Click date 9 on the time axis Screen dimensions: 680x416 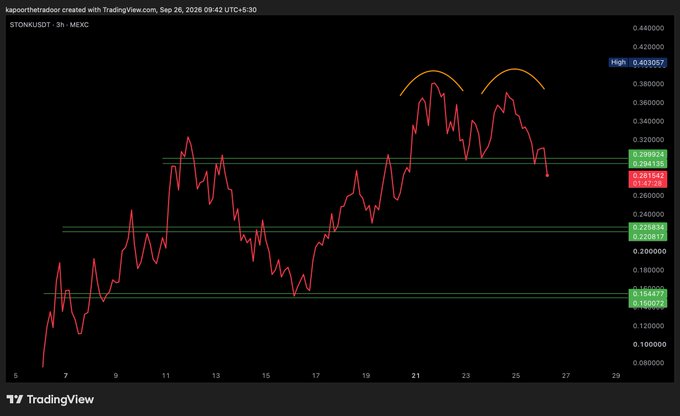tap(116, 376)
